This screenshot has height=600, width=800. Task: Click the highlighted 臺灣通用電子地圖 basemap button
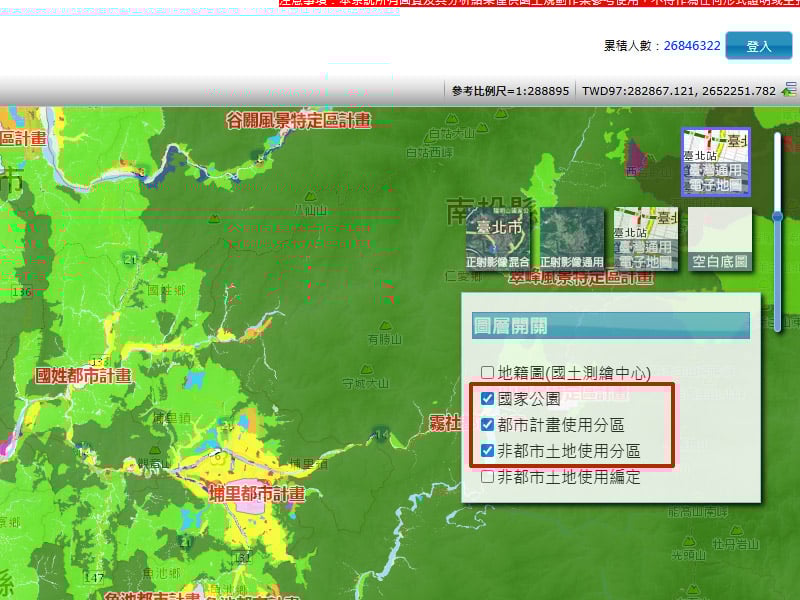[715, 161]
